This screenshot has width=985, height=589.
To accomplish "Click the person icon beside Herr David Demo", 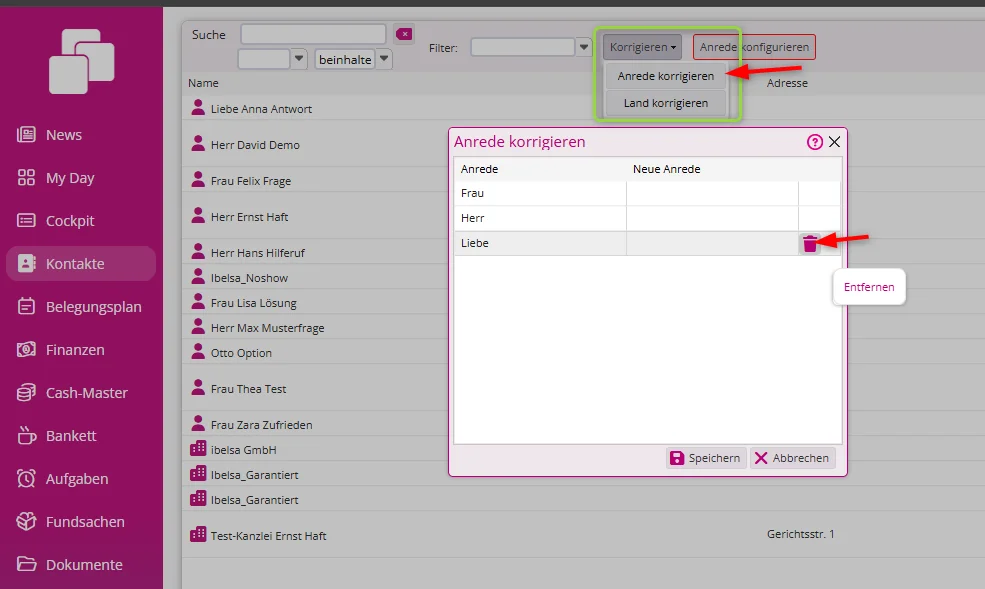I will pos(198,144).
